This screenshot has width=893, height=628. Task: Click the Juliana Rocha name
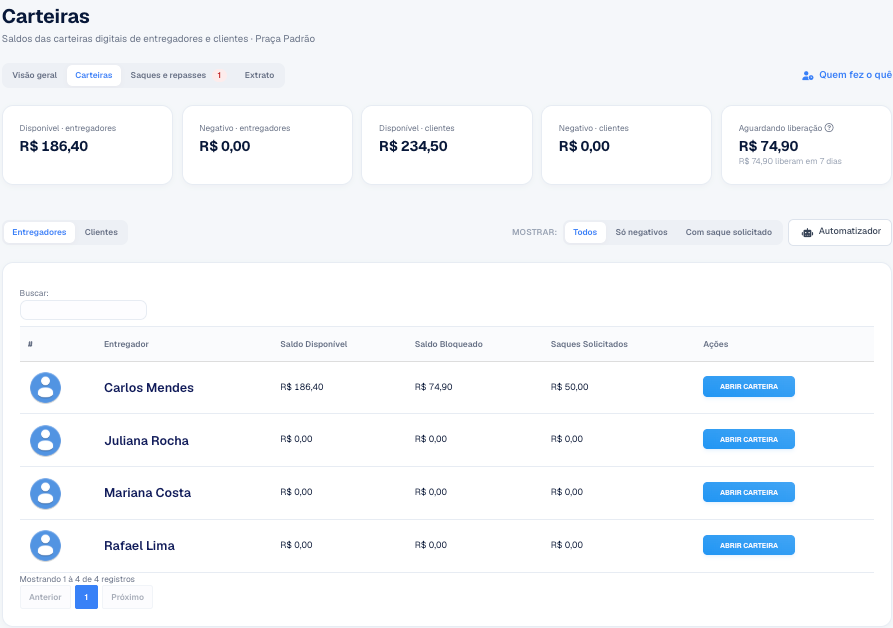pyautogui.click(x=146, y=441)
